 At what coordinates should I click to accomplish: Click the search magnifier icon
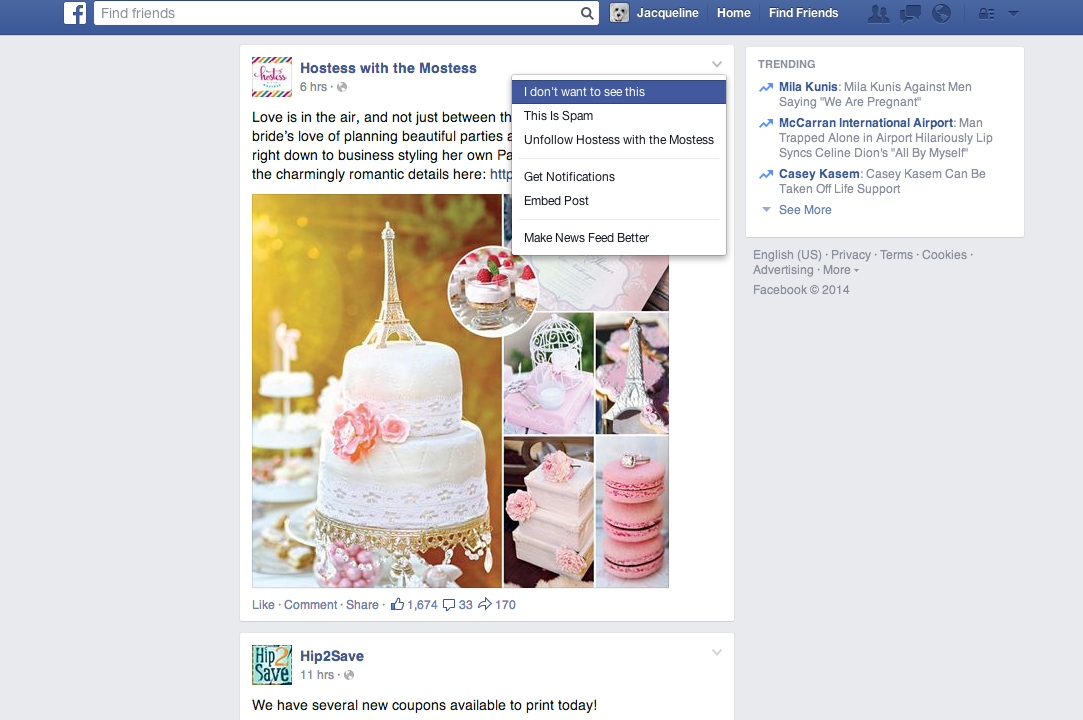click(x=587, y=13)
